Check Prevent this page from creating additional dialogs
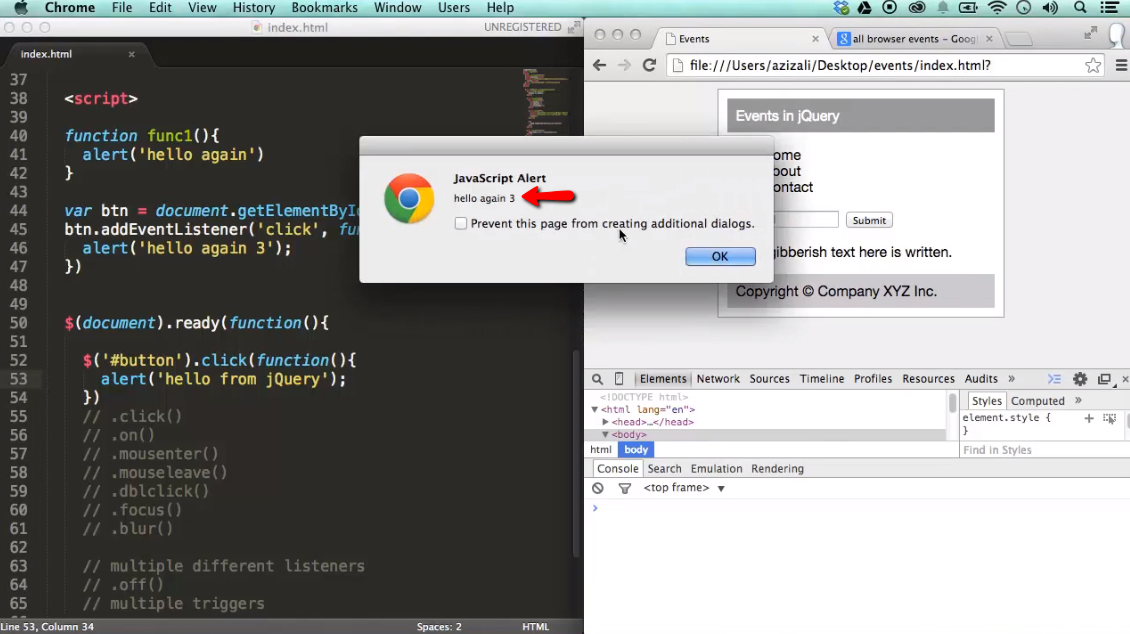The height and width of the screenshot is (634, 1130). pyautogui.click(x=461, y=224)
